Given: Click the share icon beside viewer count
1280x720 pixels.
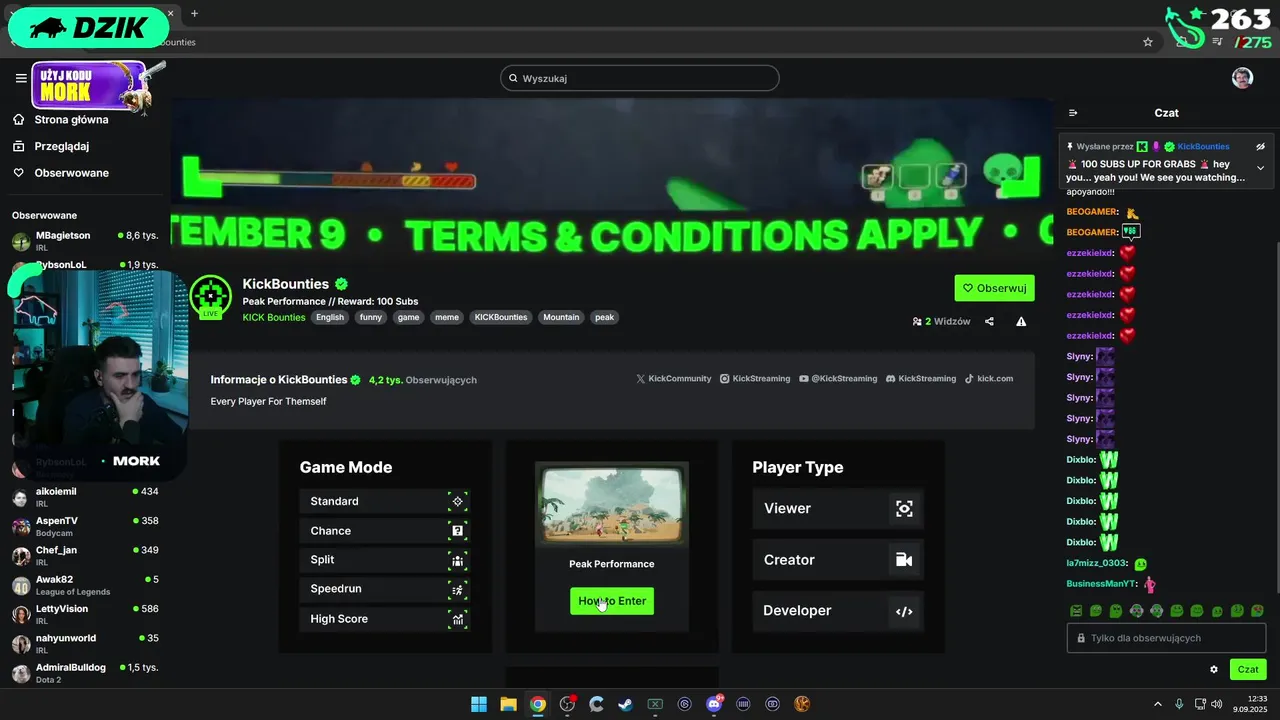Looking at the screenshot, I should coord(989,321).
